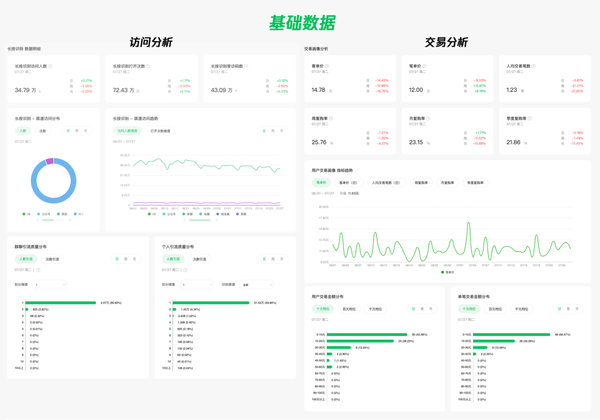Select 日 granularity in 渠道访问趋势 chart
The width and height of the screenshot is (600, 420).
tap(265, 131)
